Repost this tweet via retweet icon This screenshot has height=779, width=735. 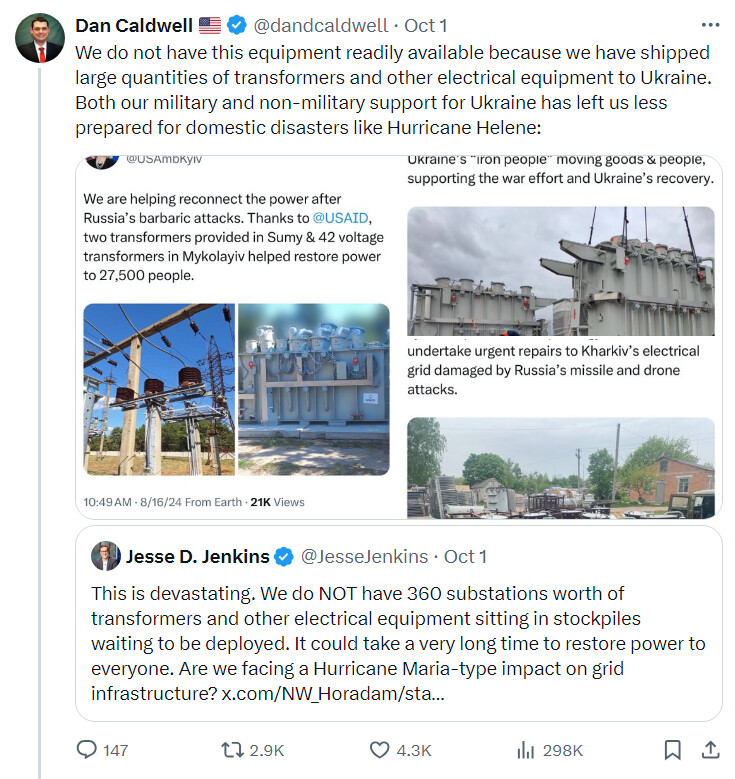coord(231,749)
